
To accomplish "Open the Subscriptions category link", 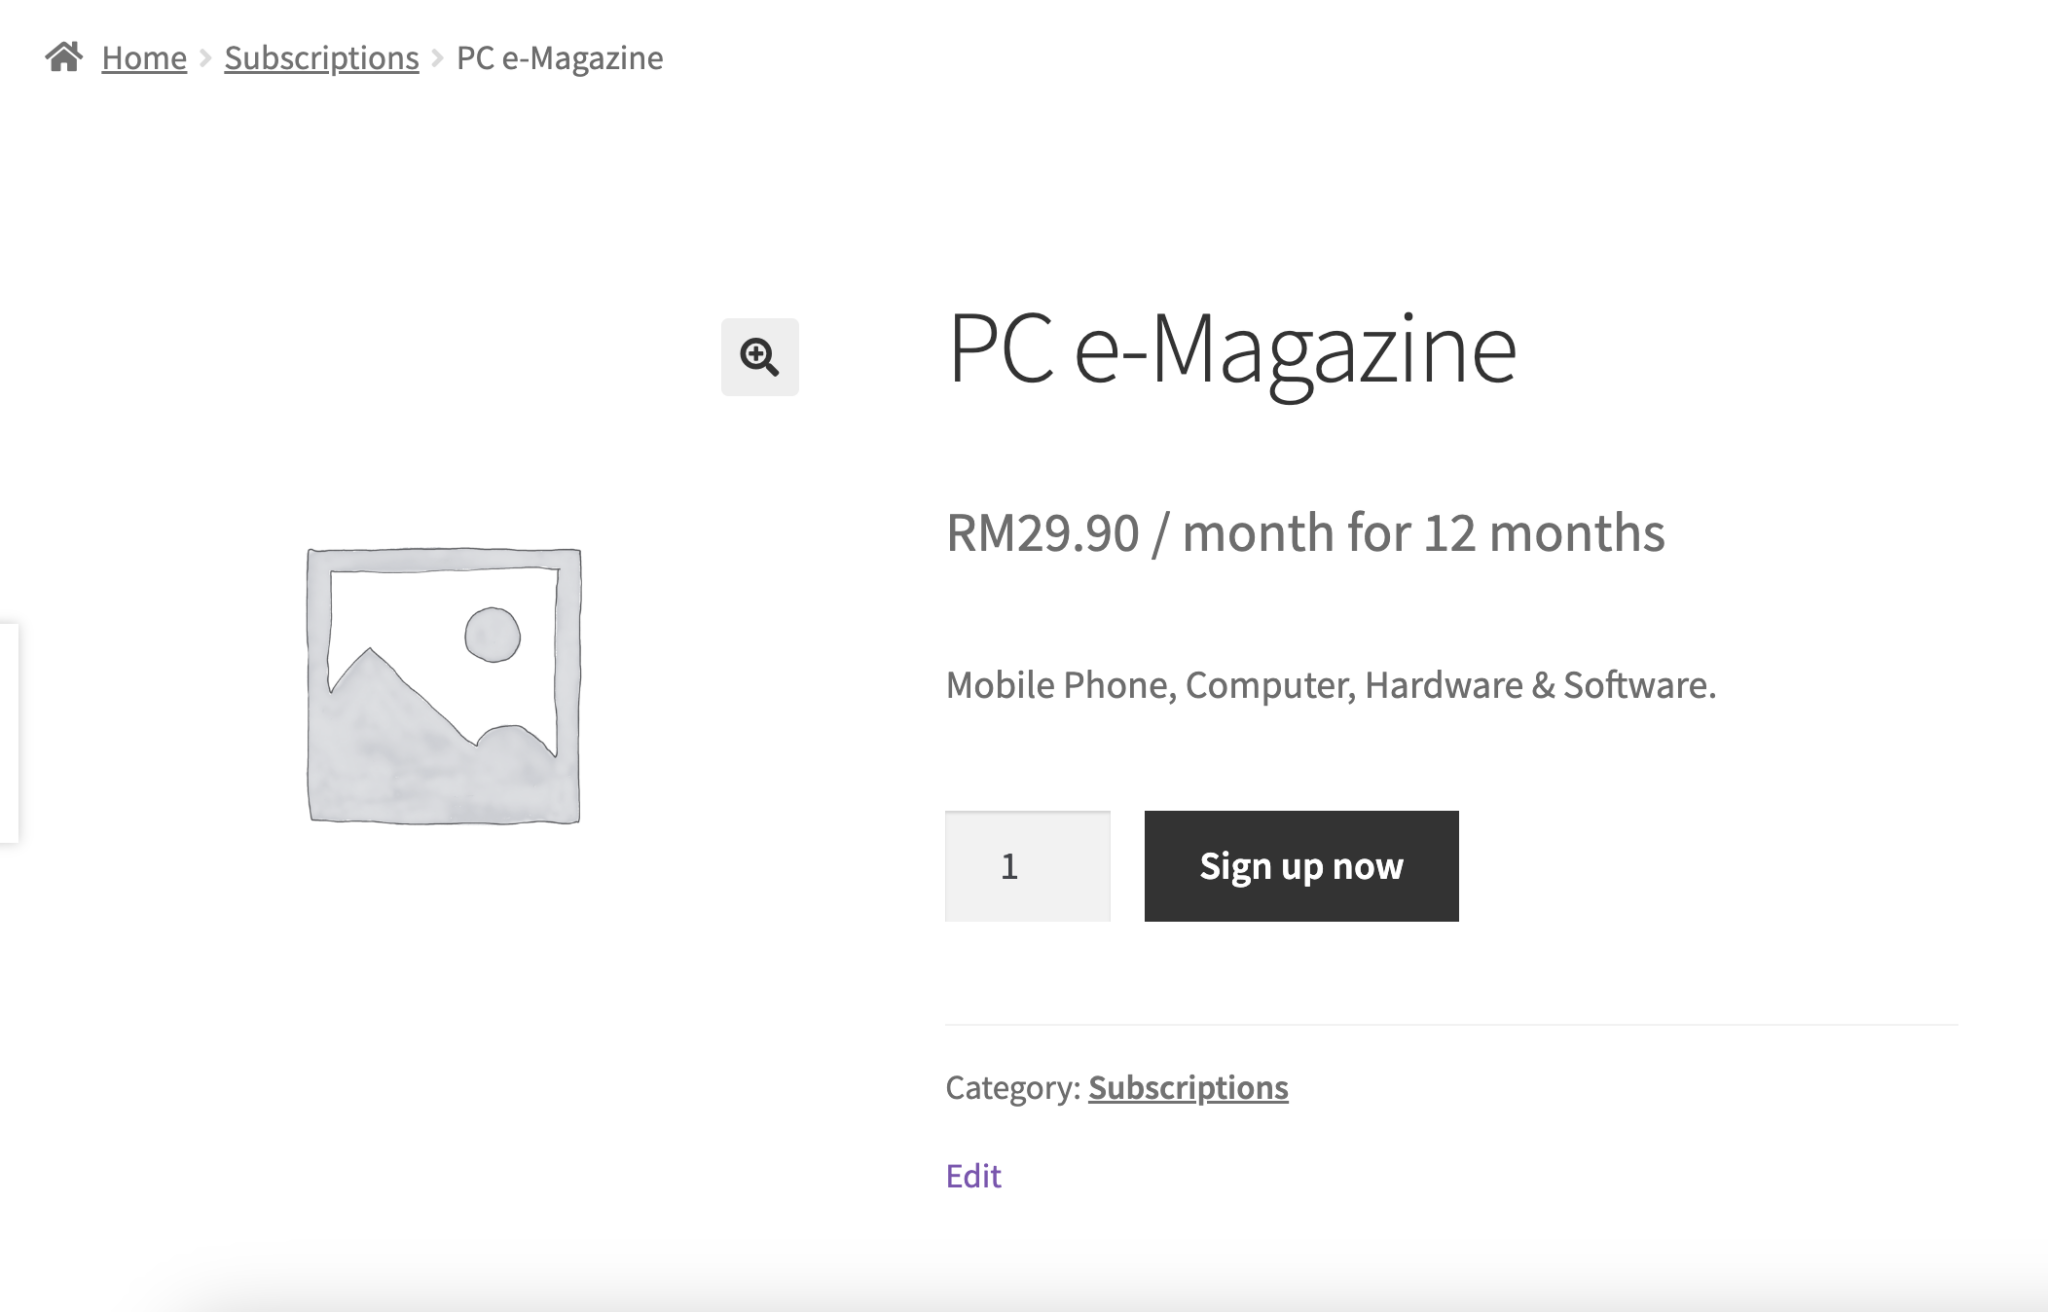I will (1189, 1087).
